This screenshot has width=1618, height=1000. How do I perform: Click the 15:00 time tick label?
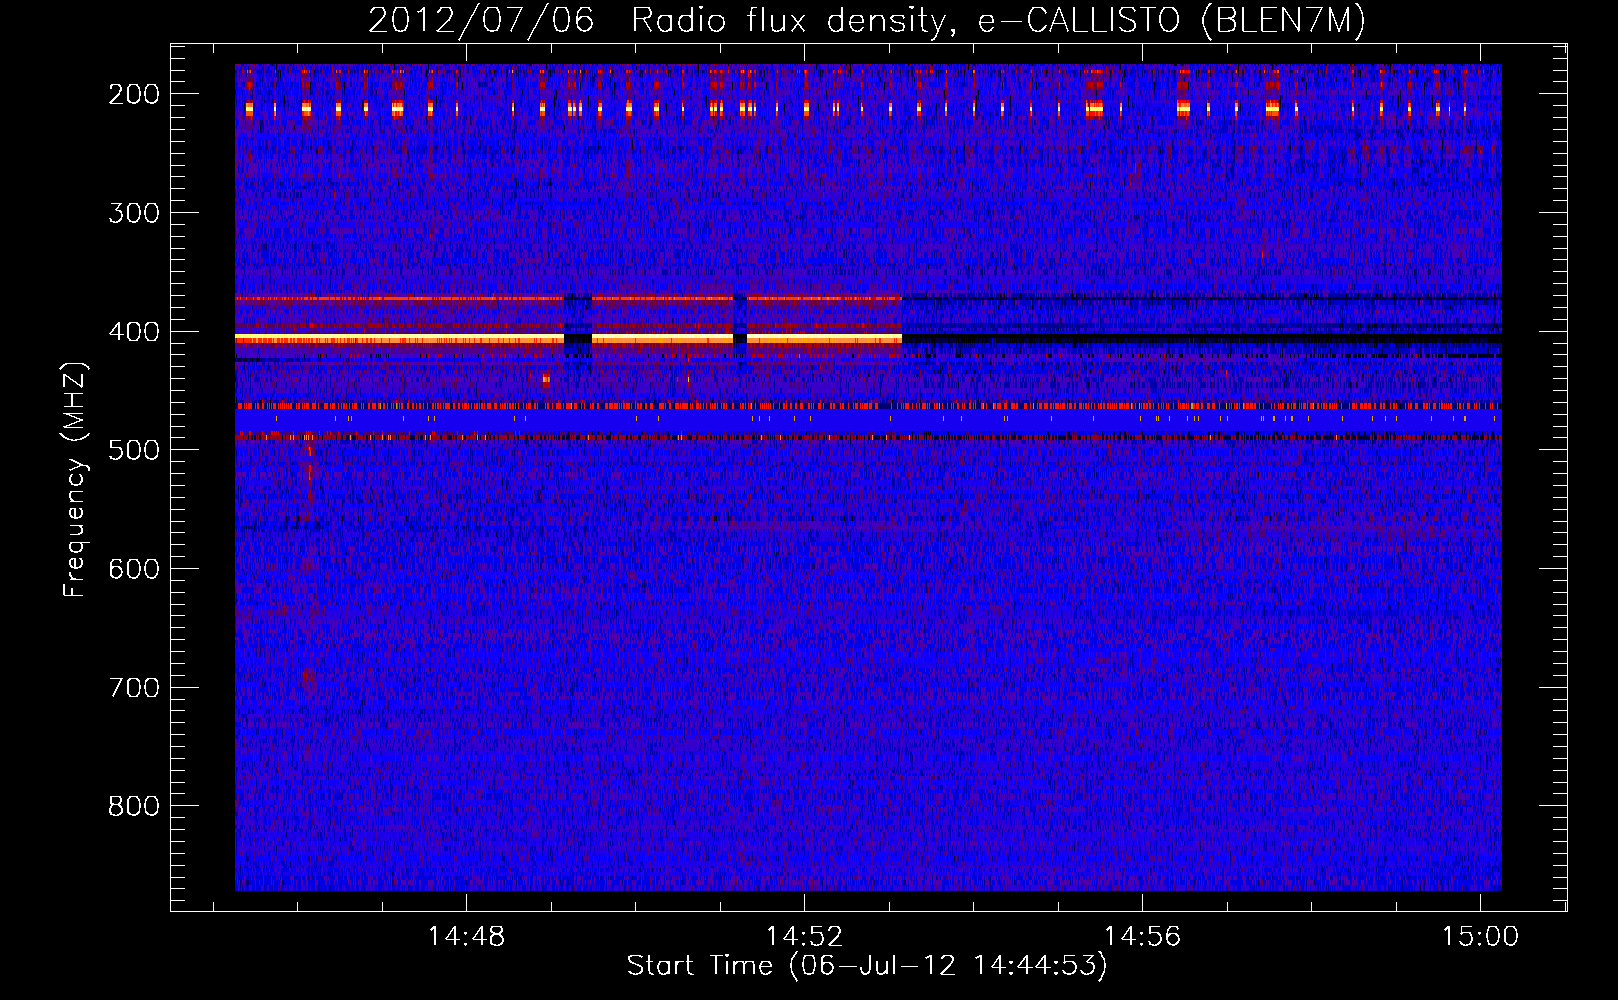[x=1480, y=937]
